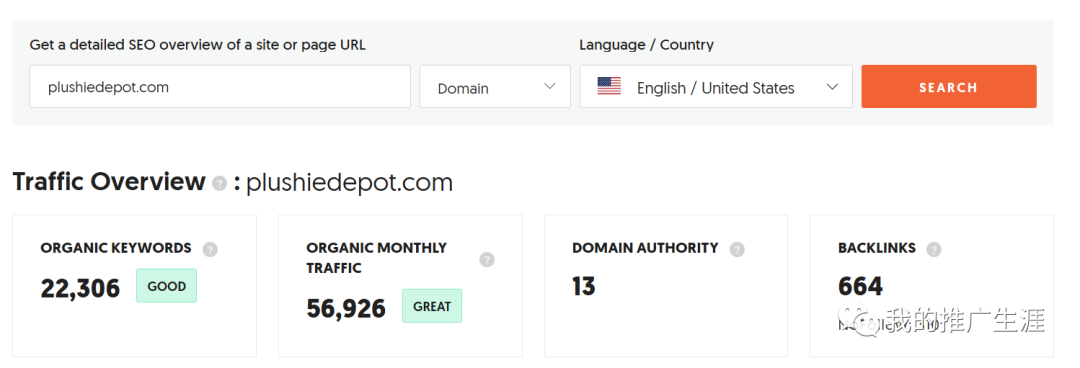This screenshot has width=1080, height=368.
Task: Click the plushiedepot.com heading in Traffic Overview
Action: [349, 183]
